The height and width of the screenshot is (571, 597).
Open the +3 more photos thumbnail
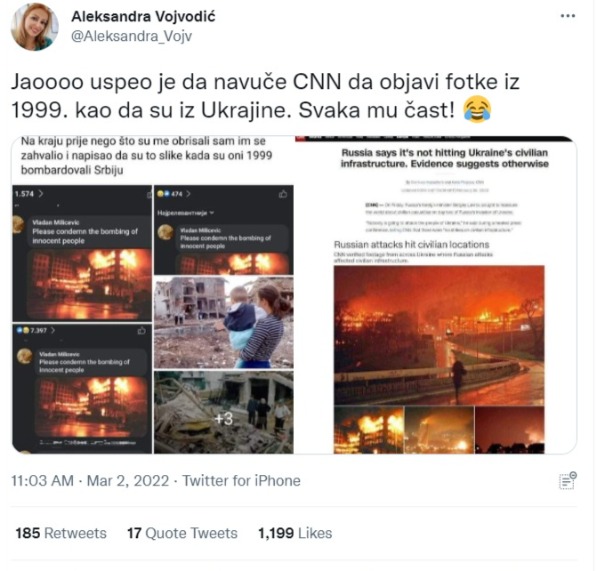coord(223,412)
